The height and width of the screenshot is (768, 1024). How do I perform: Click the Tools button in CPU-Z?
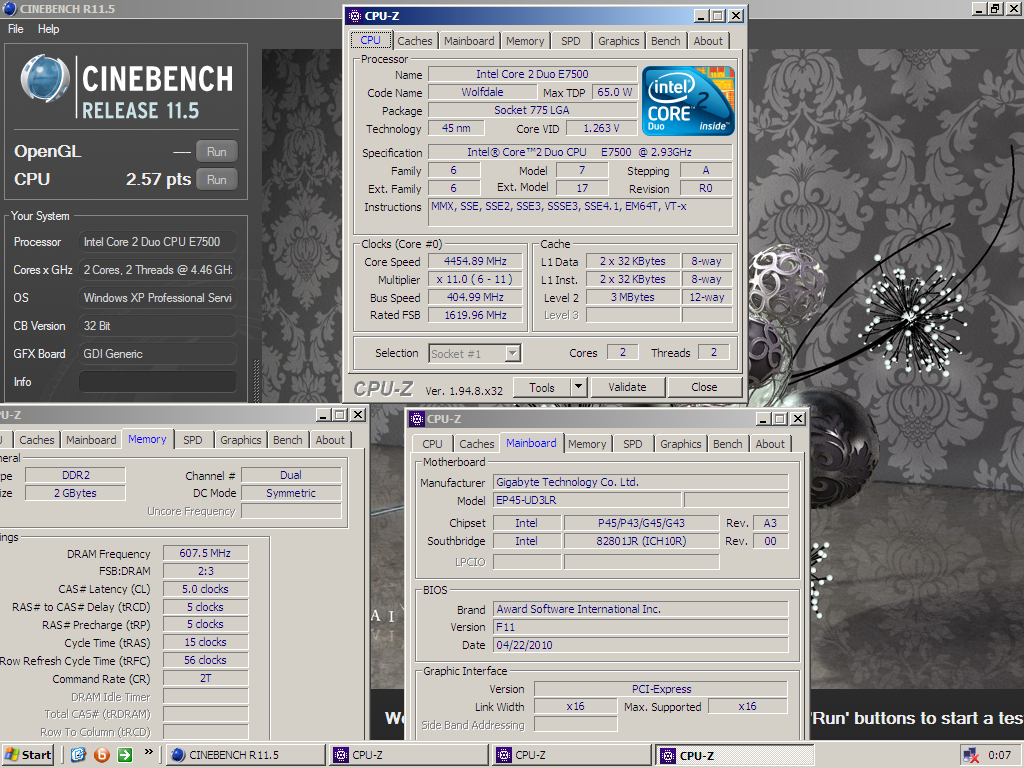coord(541,387)
